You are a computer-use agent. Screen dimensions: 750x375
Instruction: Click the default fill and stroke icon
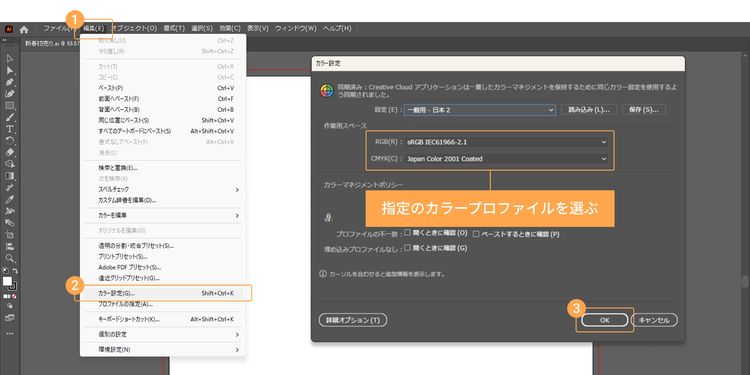[5, 271]
